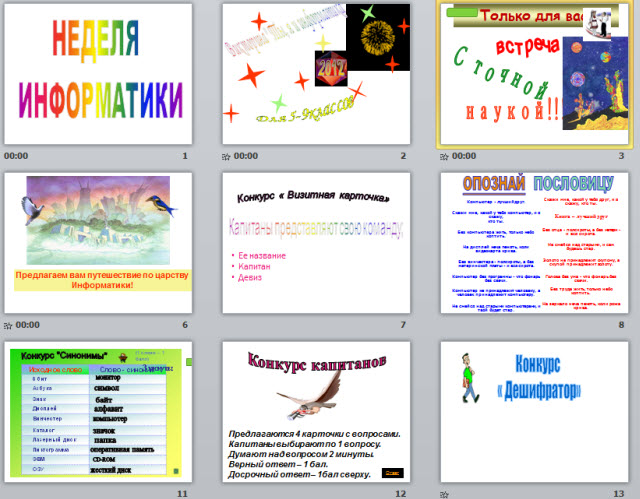Click slide number 12 label

401,494
